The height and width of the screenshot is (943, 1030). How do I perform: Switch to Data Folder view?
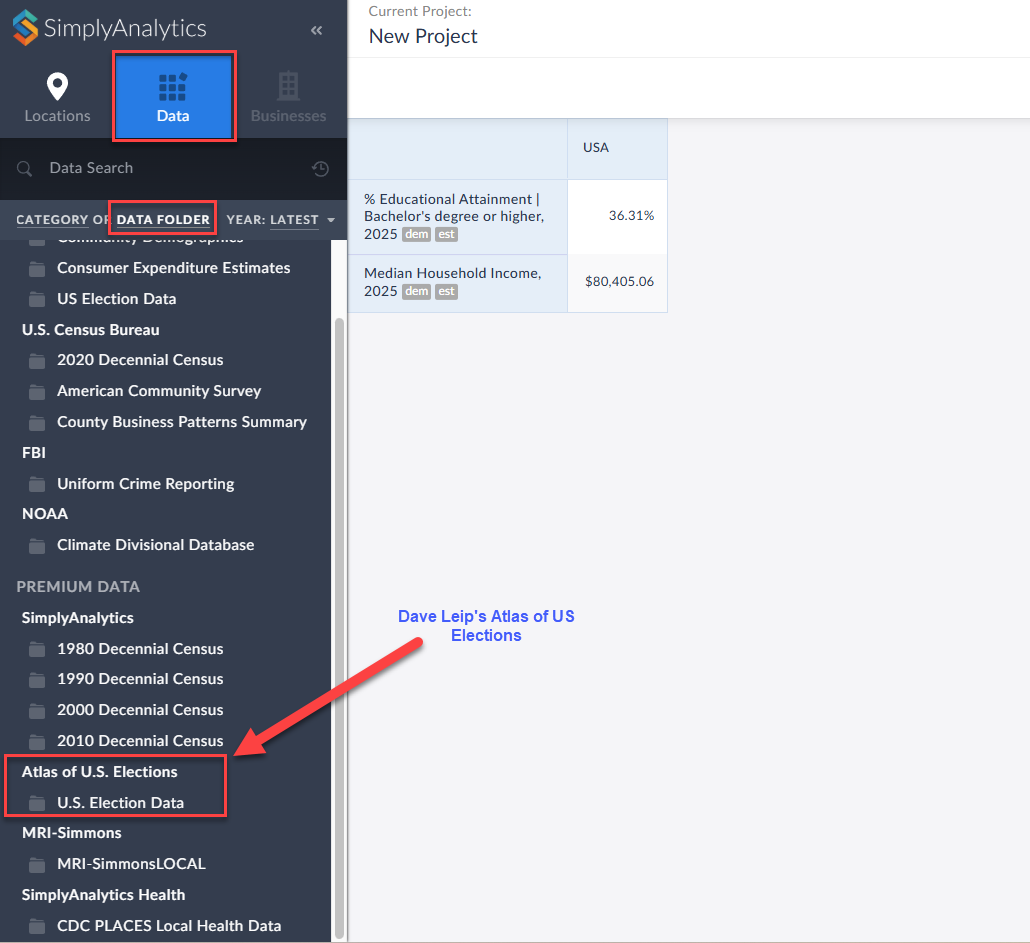coord(163,220)
